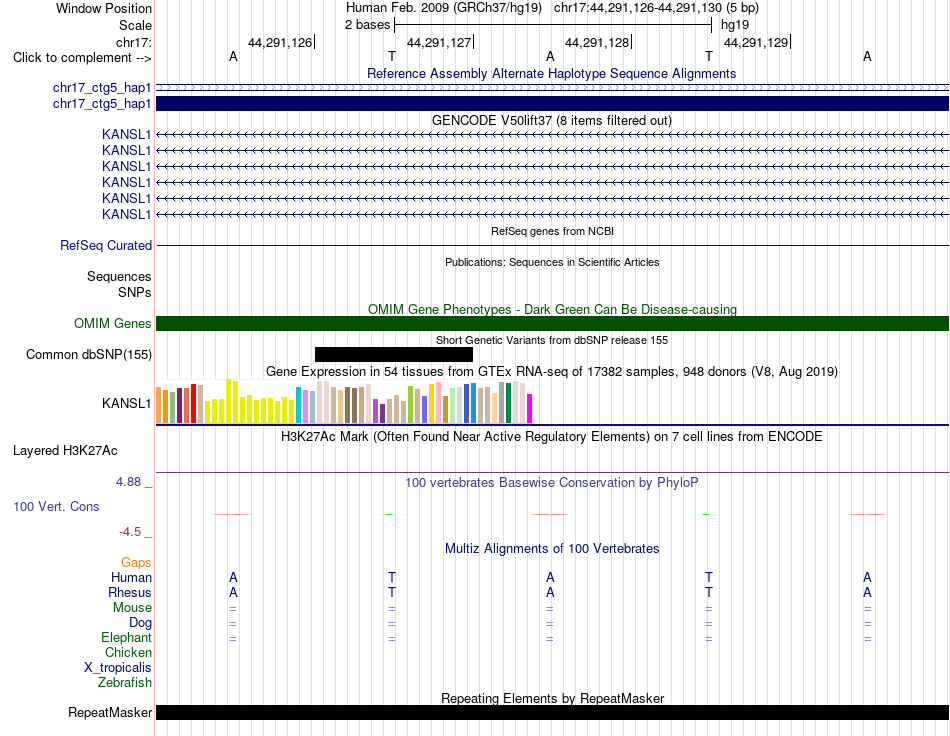
Task: Open the GTEx Gene Expression track title
Action: click(551, 371)
